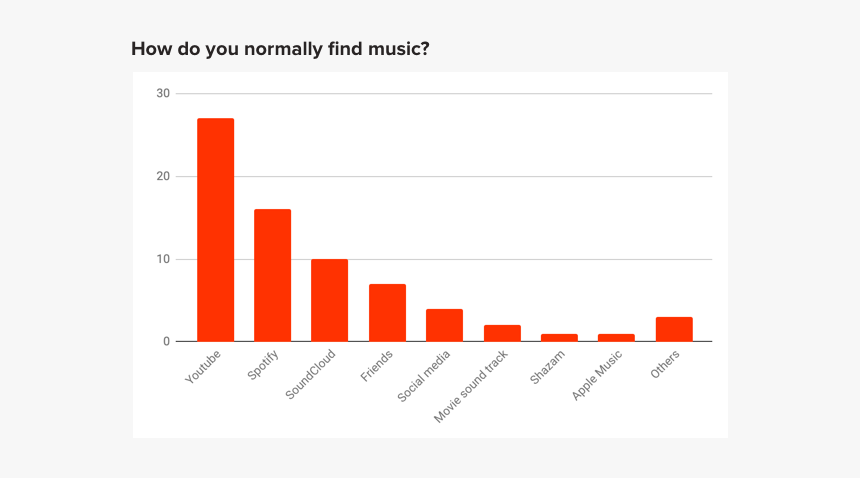Click the chart title about finding music

[x=281, y=47]
